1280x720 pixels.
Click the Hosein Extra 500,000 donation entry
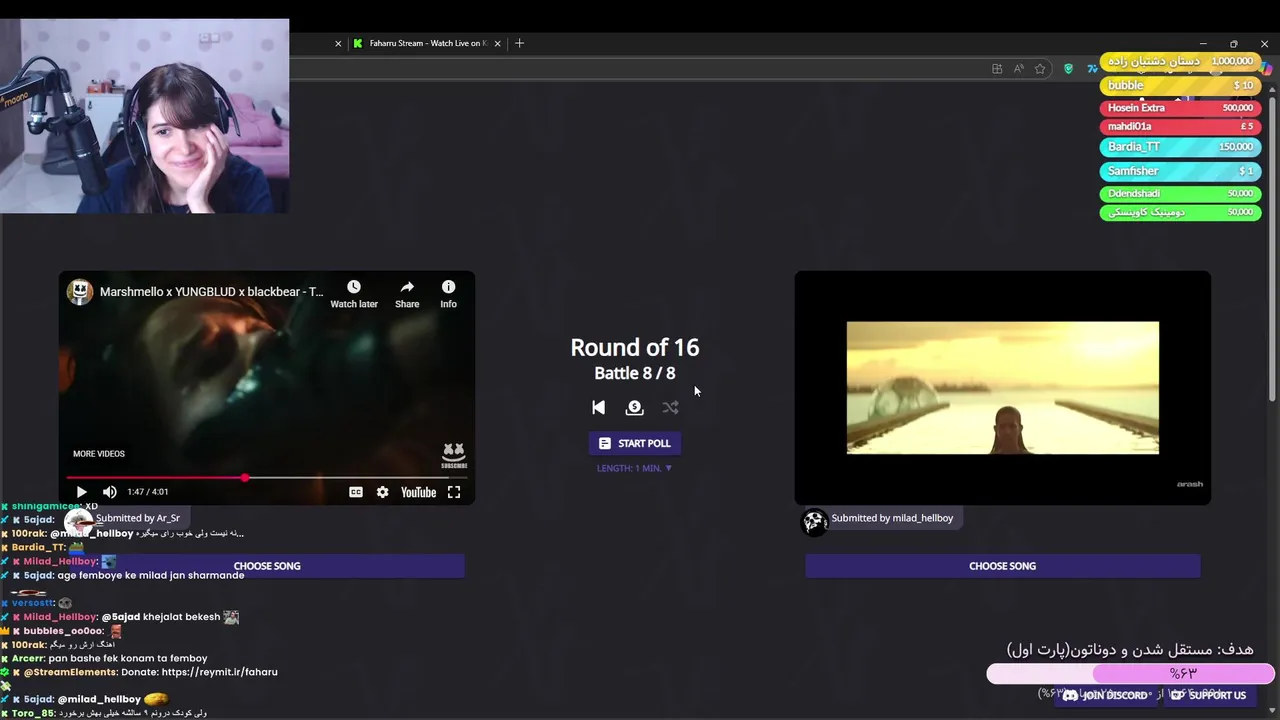click(x=1180, y=107)
